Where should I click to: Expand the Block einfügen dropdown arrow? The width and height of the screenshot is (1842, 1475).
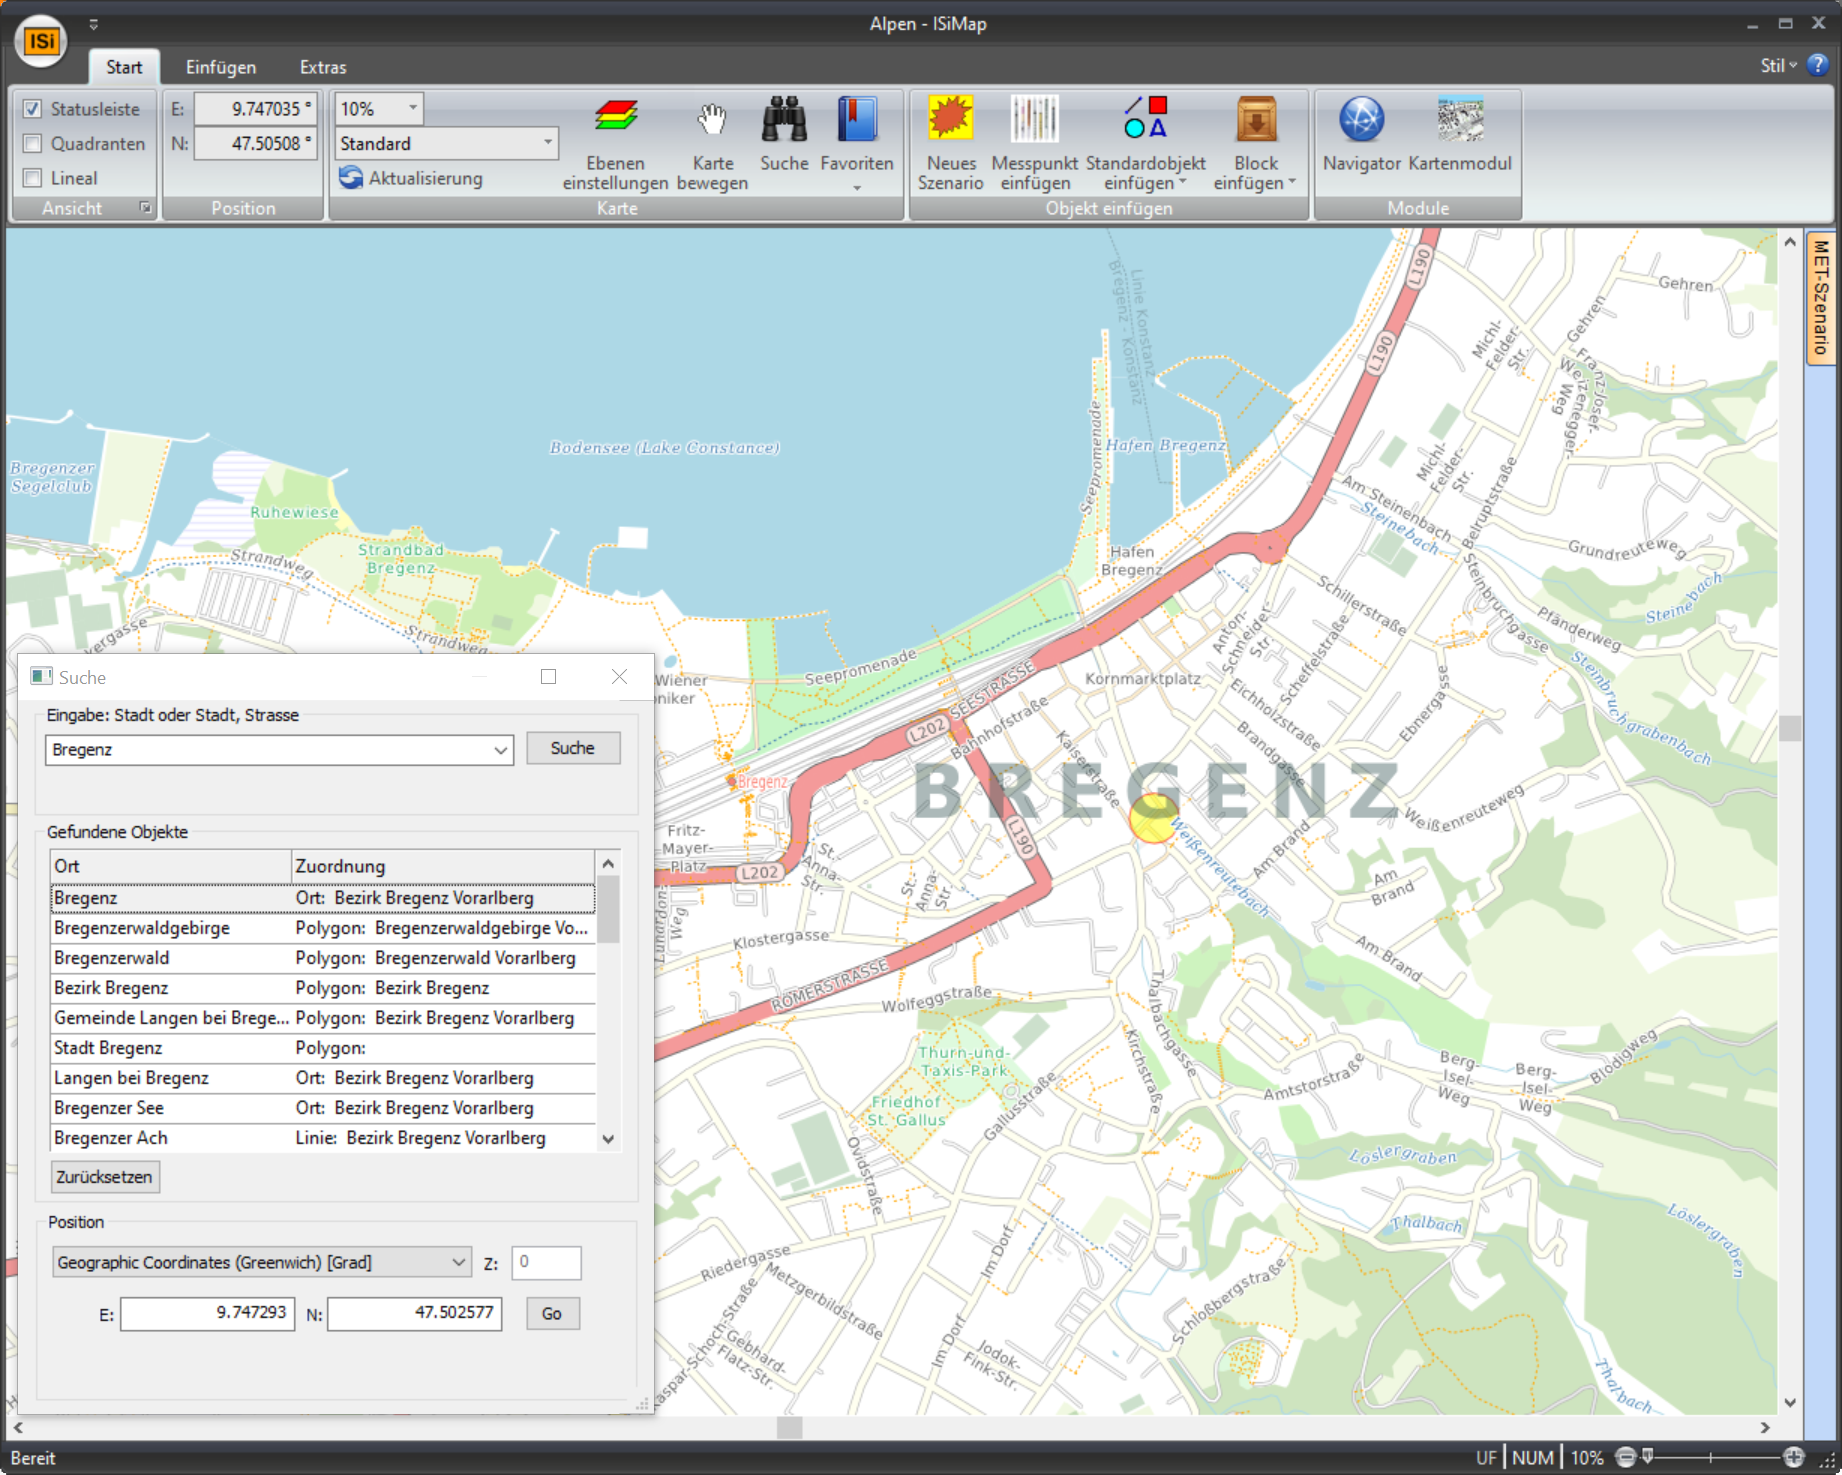click(x=1291, y=182)
